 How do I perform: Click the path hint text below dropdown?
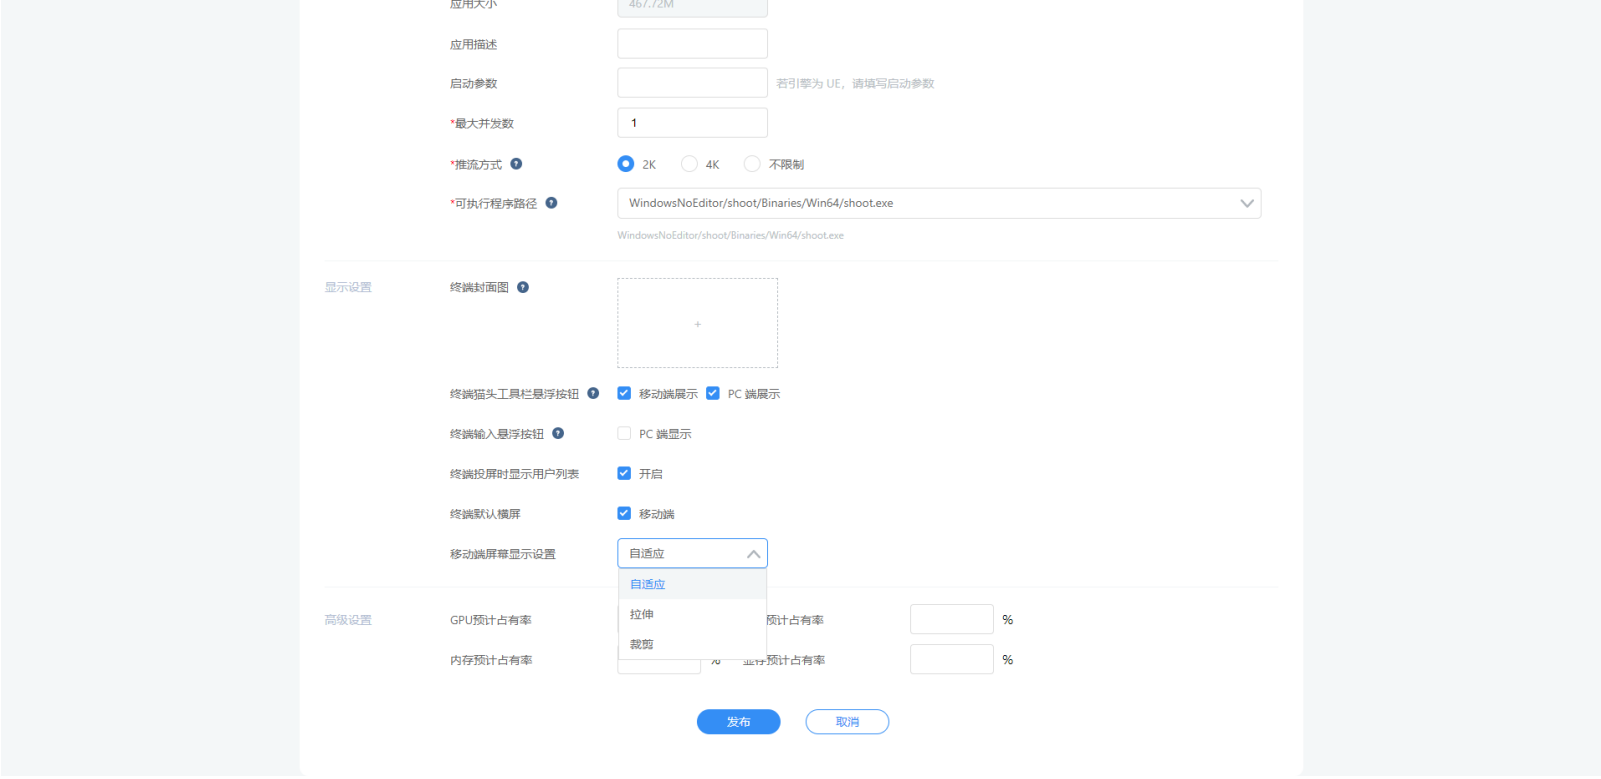pyautogui.click(x=730, y=235)
